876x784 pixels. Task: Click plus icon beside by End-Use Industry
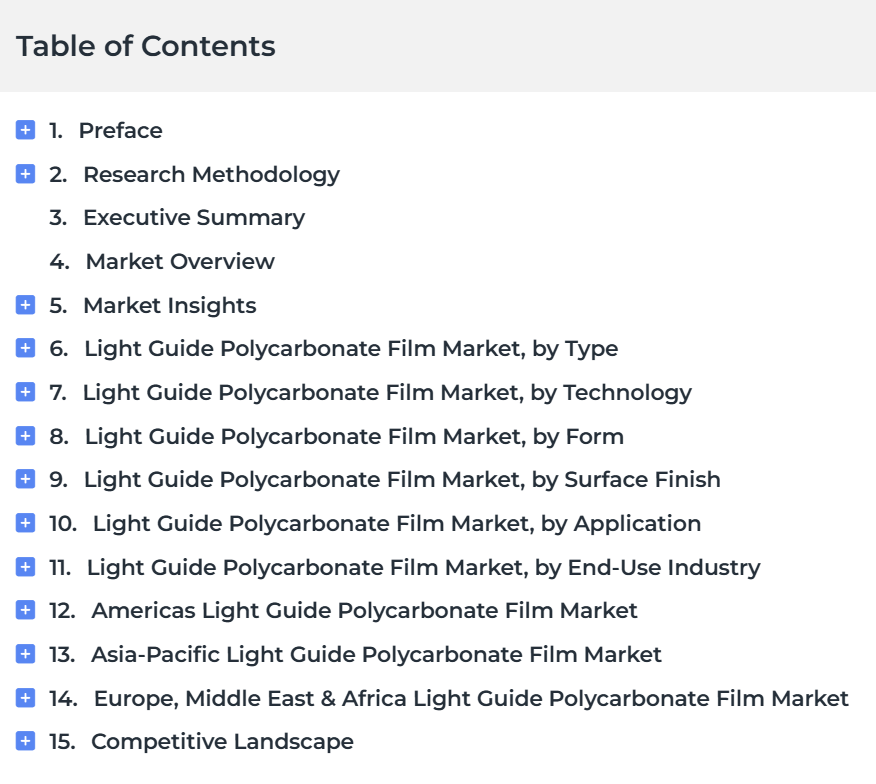25,567
